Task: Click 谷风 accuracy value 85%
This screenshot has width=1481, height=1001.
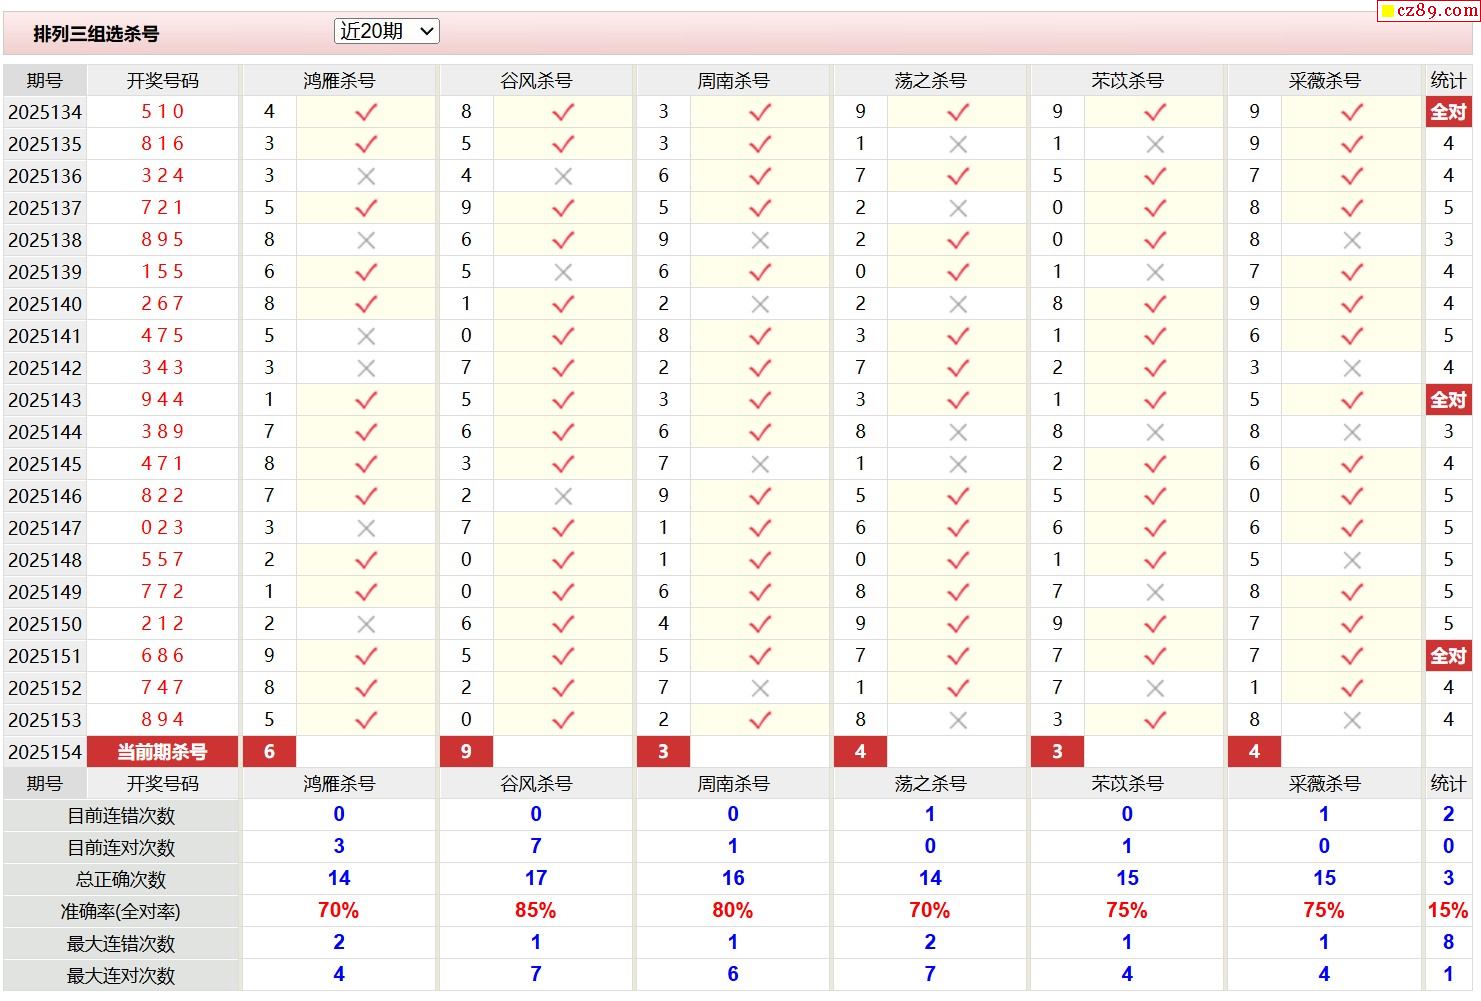Action: click(x=536, y=911)
